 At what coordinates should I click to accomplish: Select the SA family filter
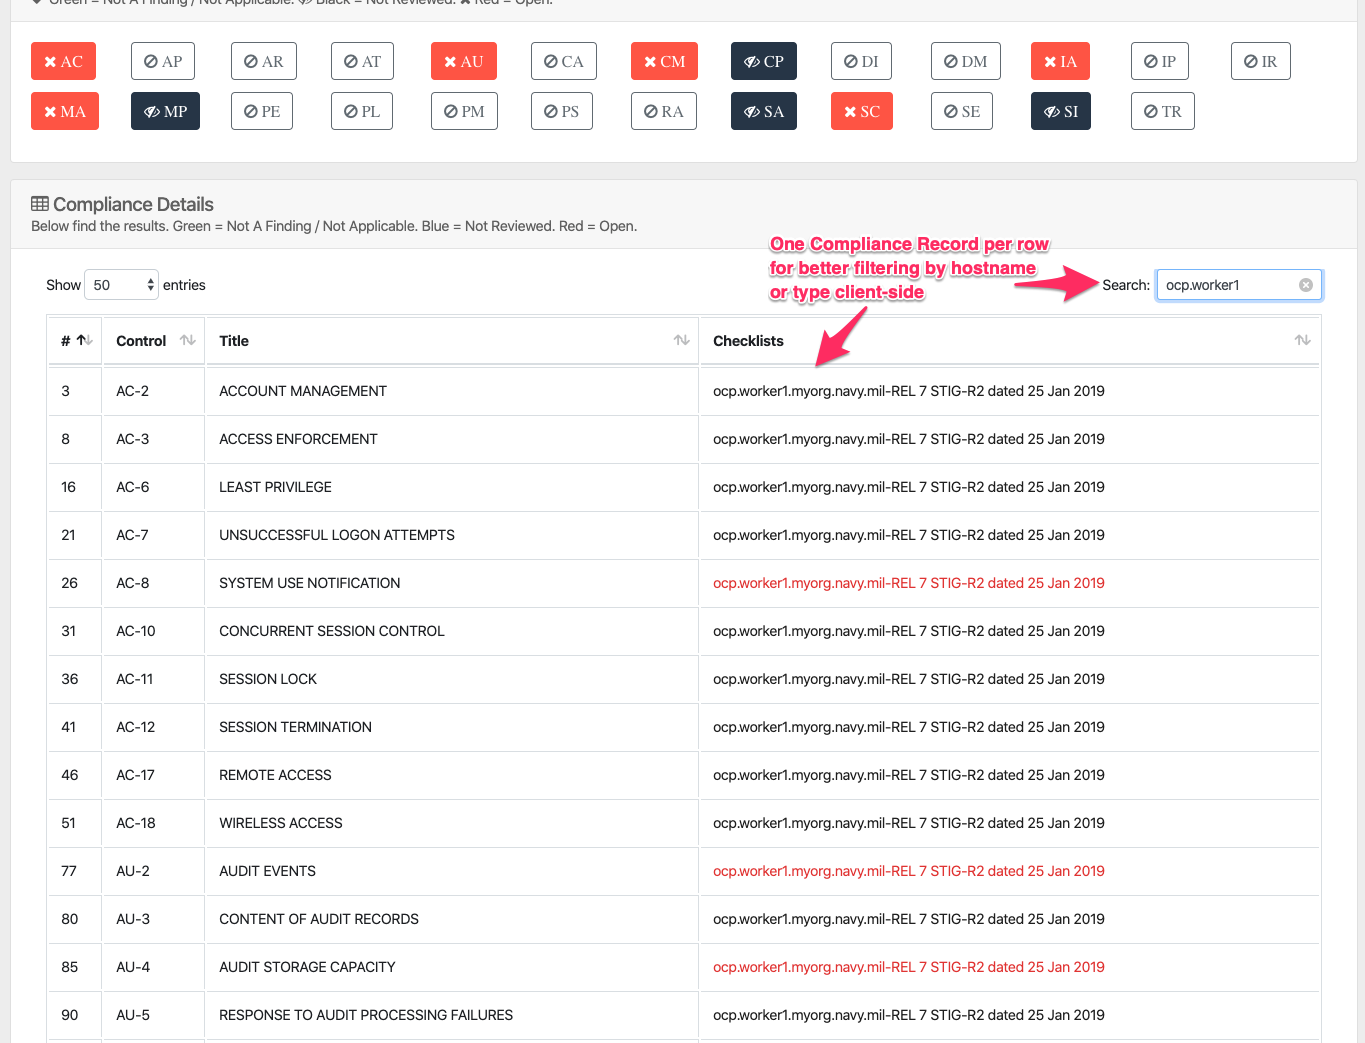click(x=763, y=111)
